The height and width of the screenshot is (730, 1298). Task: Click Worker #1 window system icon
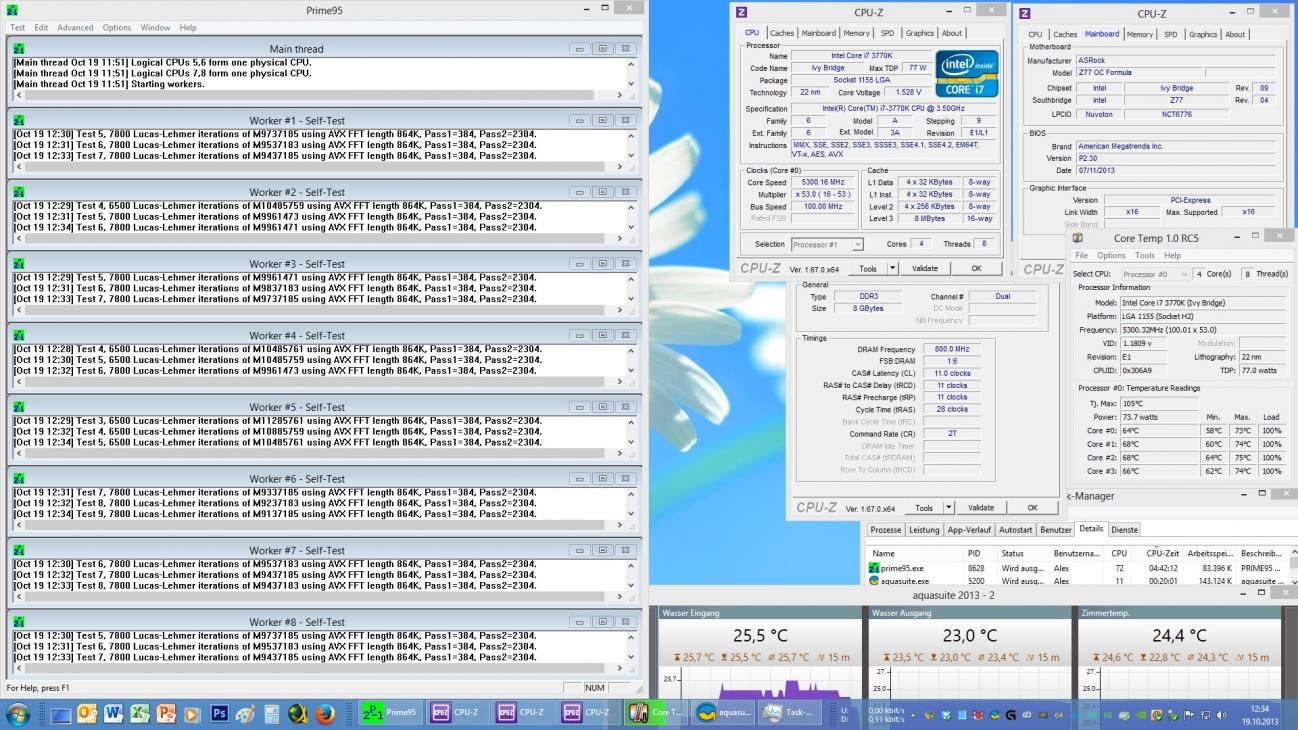click(19, 120)
